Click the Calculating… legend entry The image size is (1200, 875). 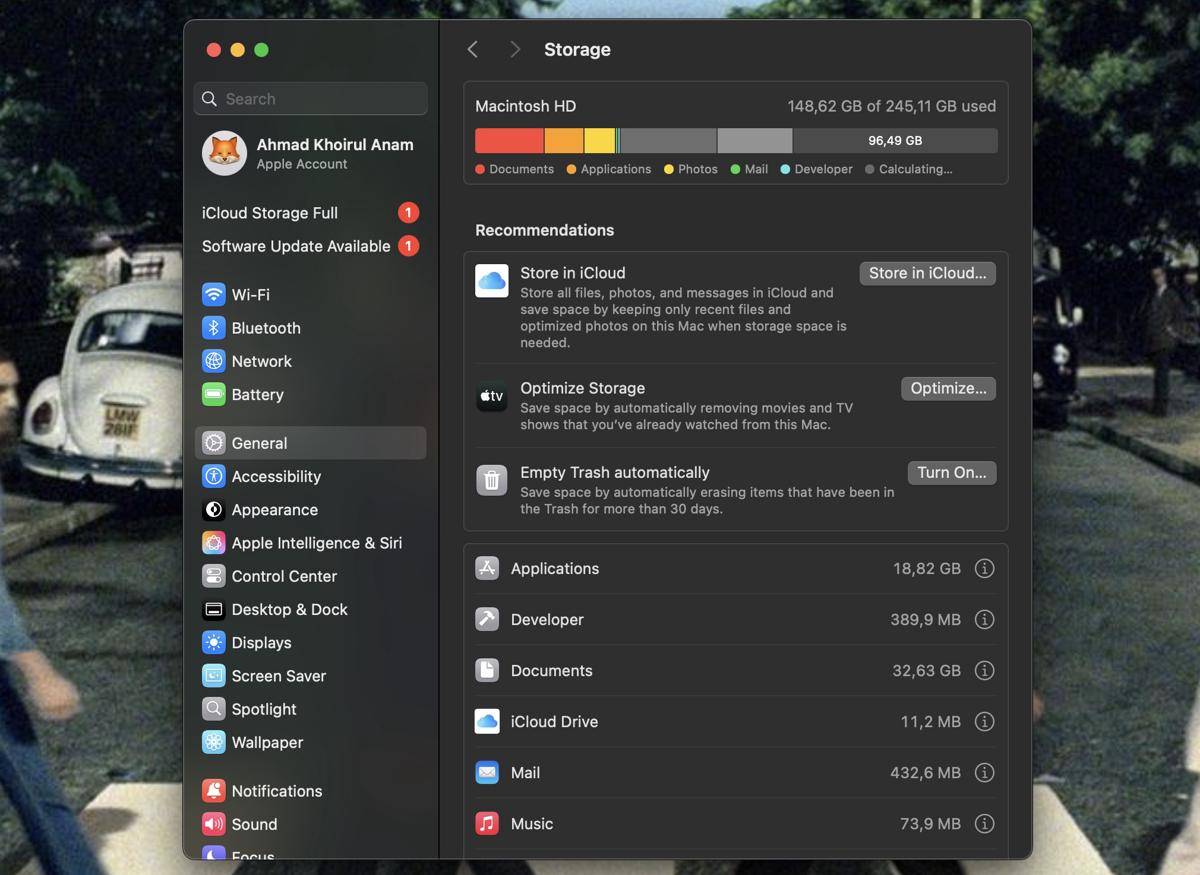[x=909, y=169]
